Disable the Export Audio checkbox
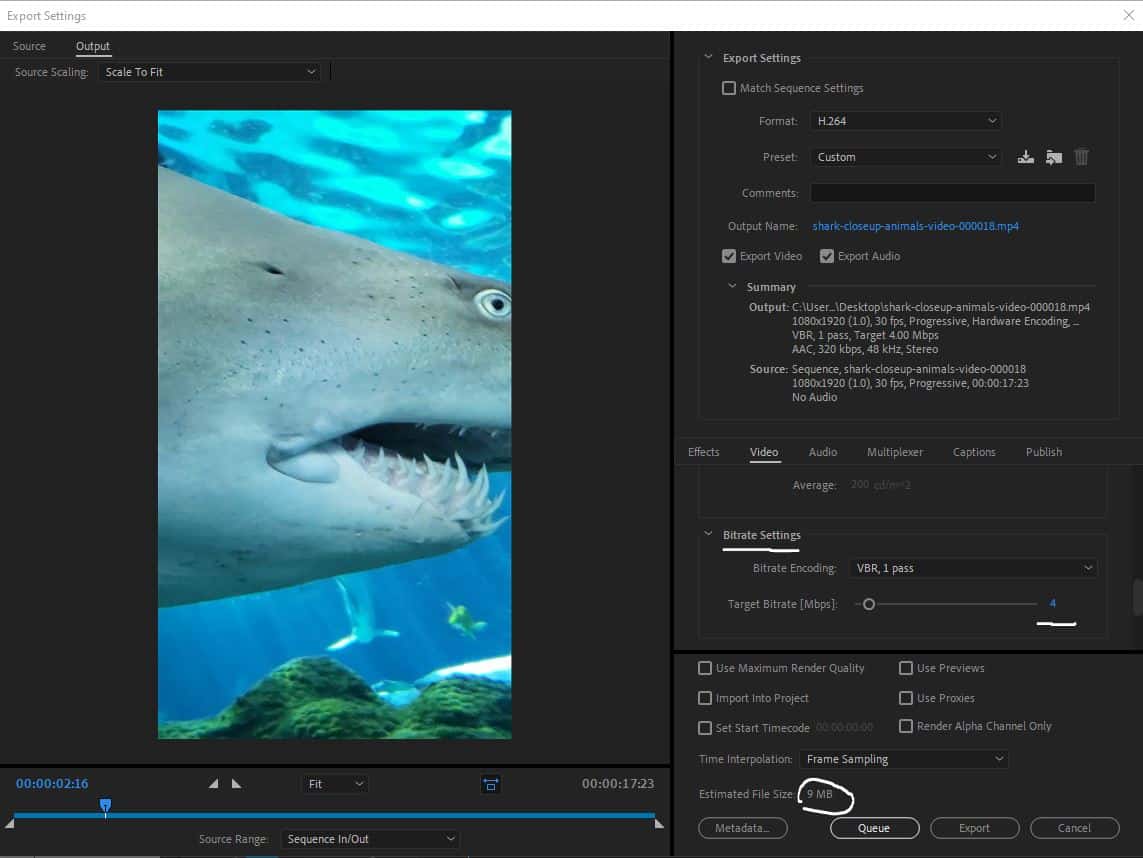This screenshot has height=858, width=1143. [x=827, y=256]
